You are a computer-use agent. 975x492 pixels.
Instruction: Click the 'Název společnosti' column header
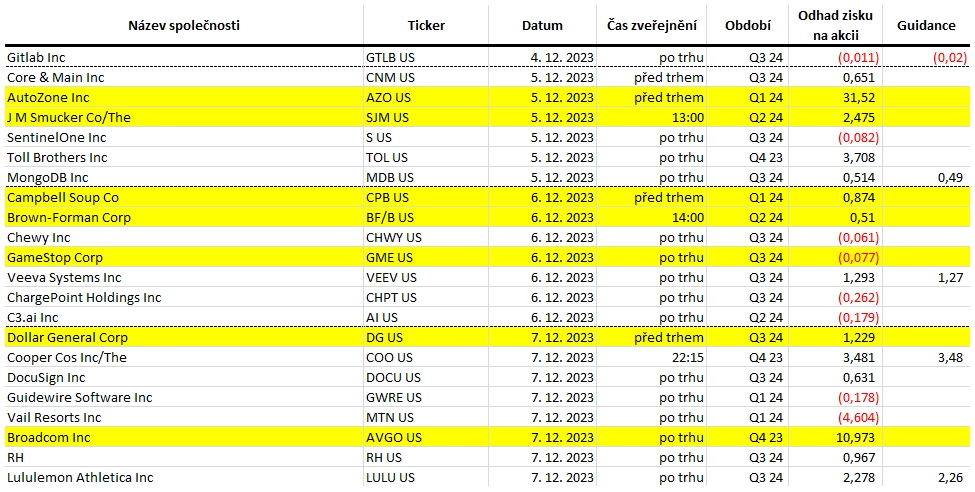pyautogui.click(x=184, y=26)
